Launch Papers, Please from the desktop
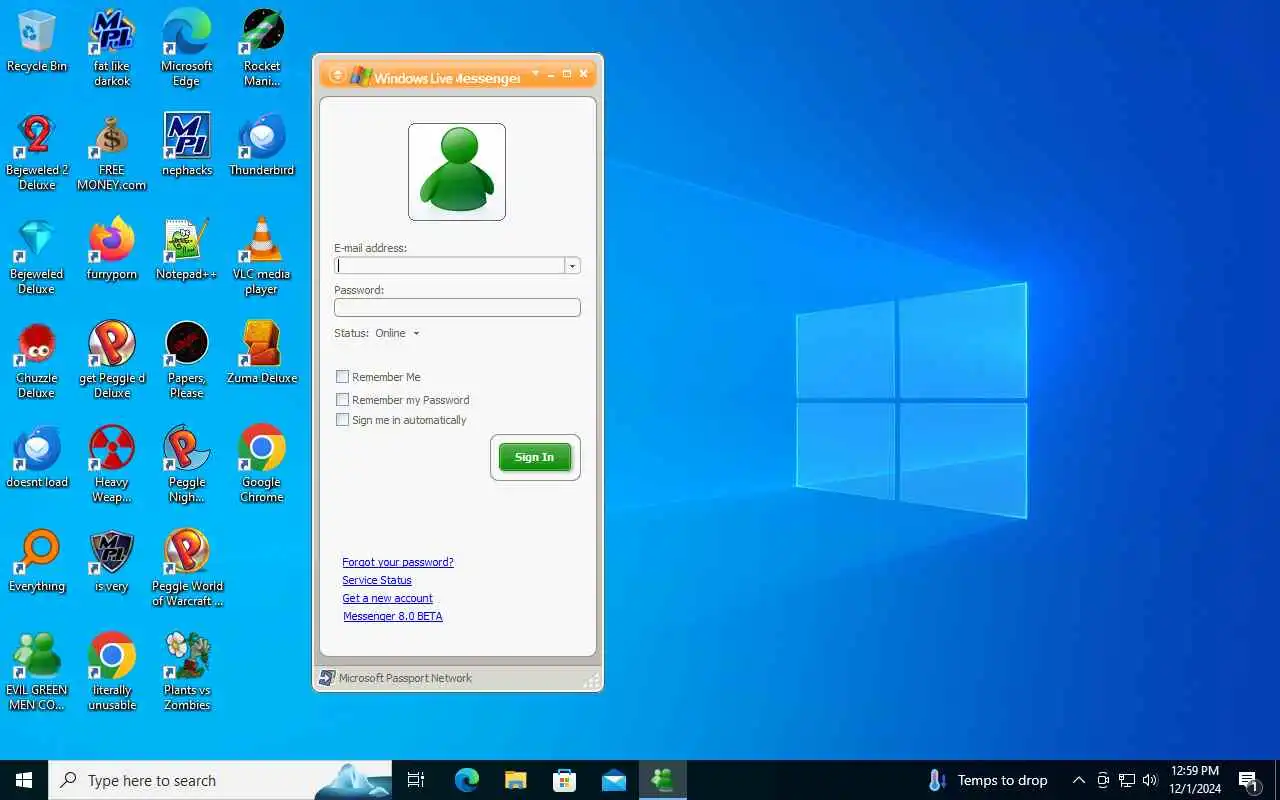 click(187, 360)
